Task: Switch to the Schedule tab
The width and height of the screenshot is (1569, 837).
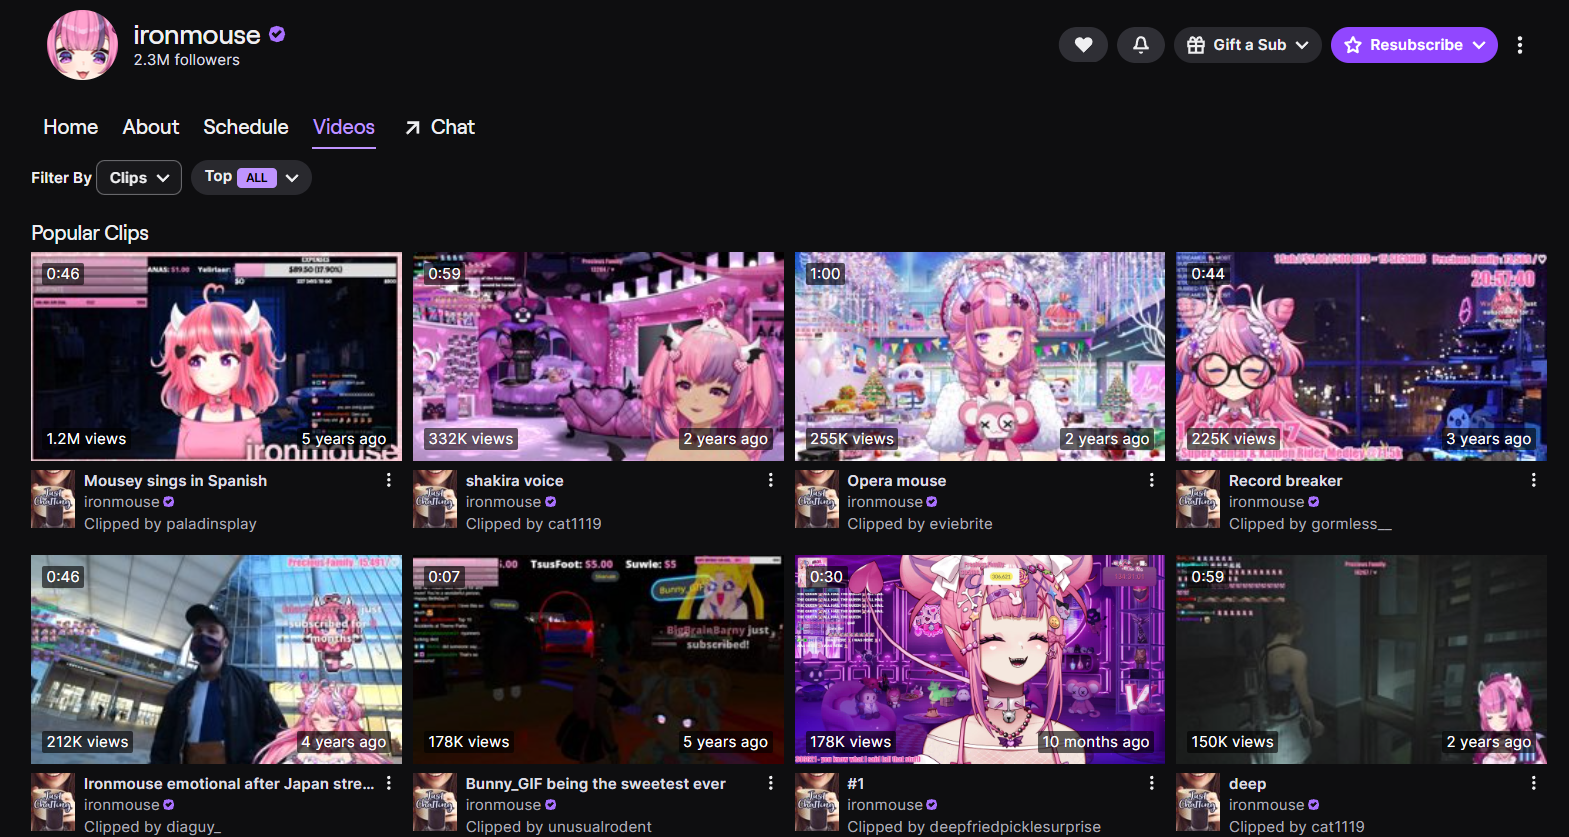Action: tap(246, 127)
